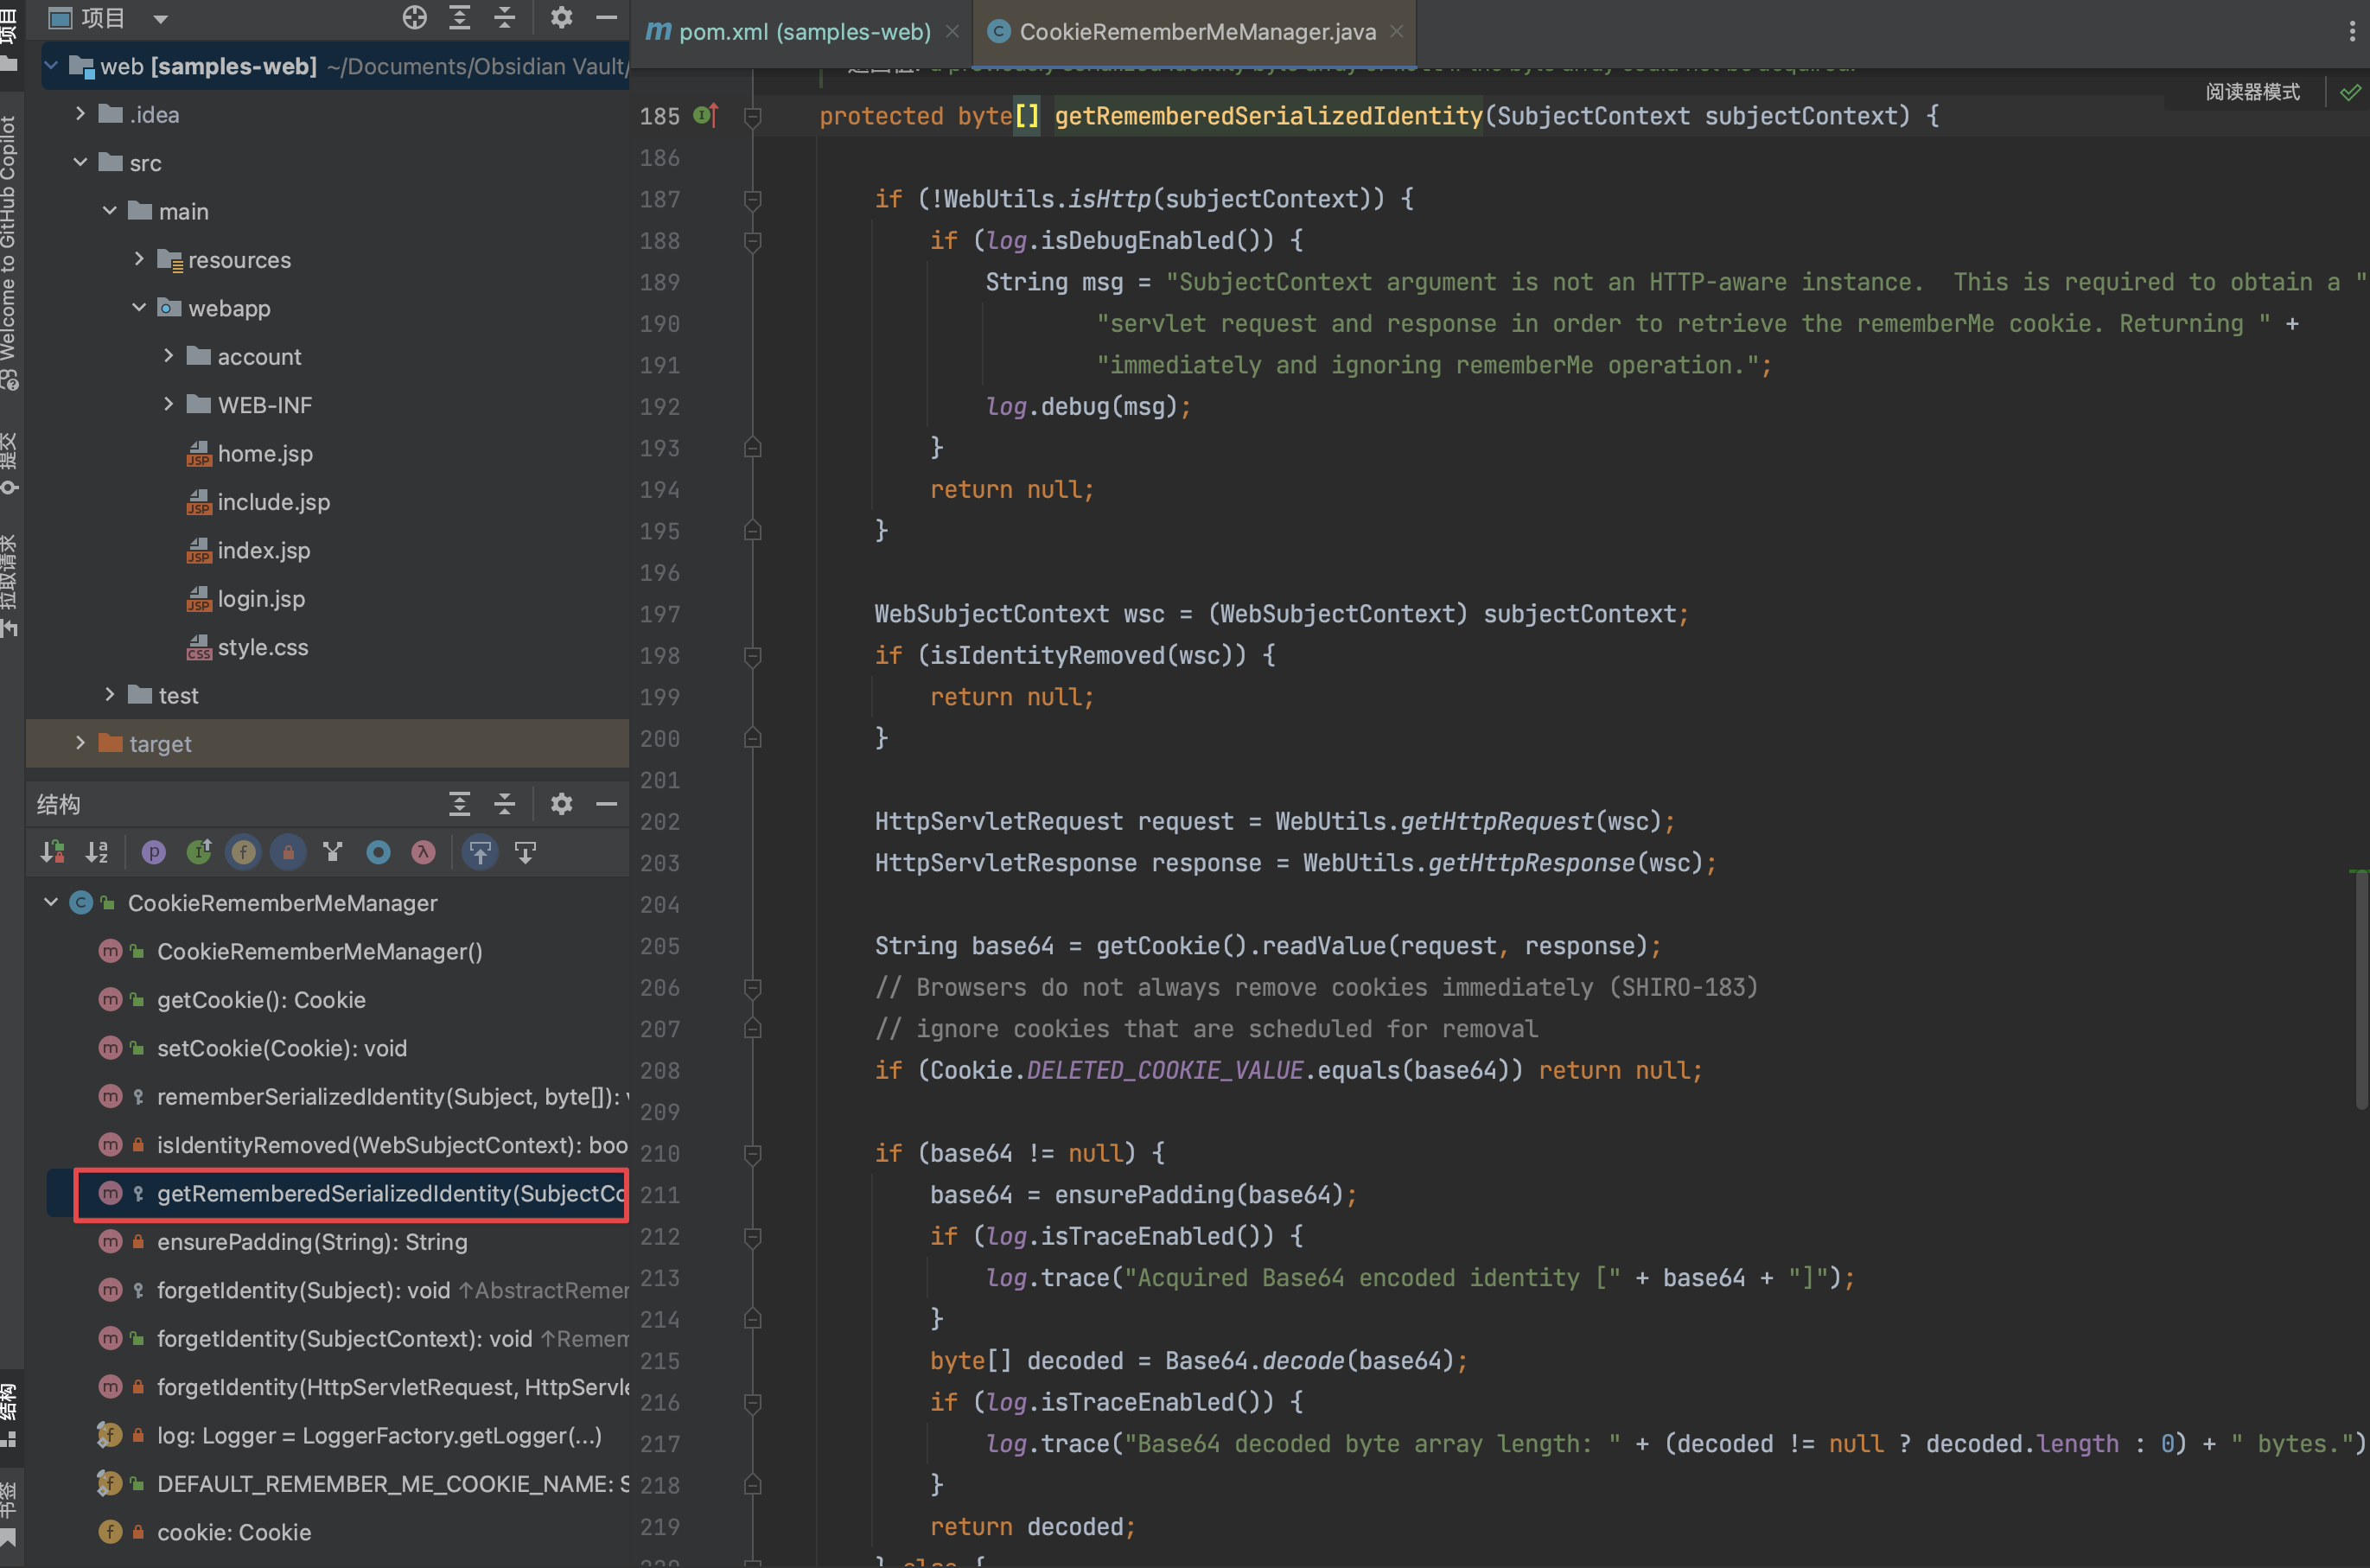Toggle autoscroll from source icon

(525, 852)
